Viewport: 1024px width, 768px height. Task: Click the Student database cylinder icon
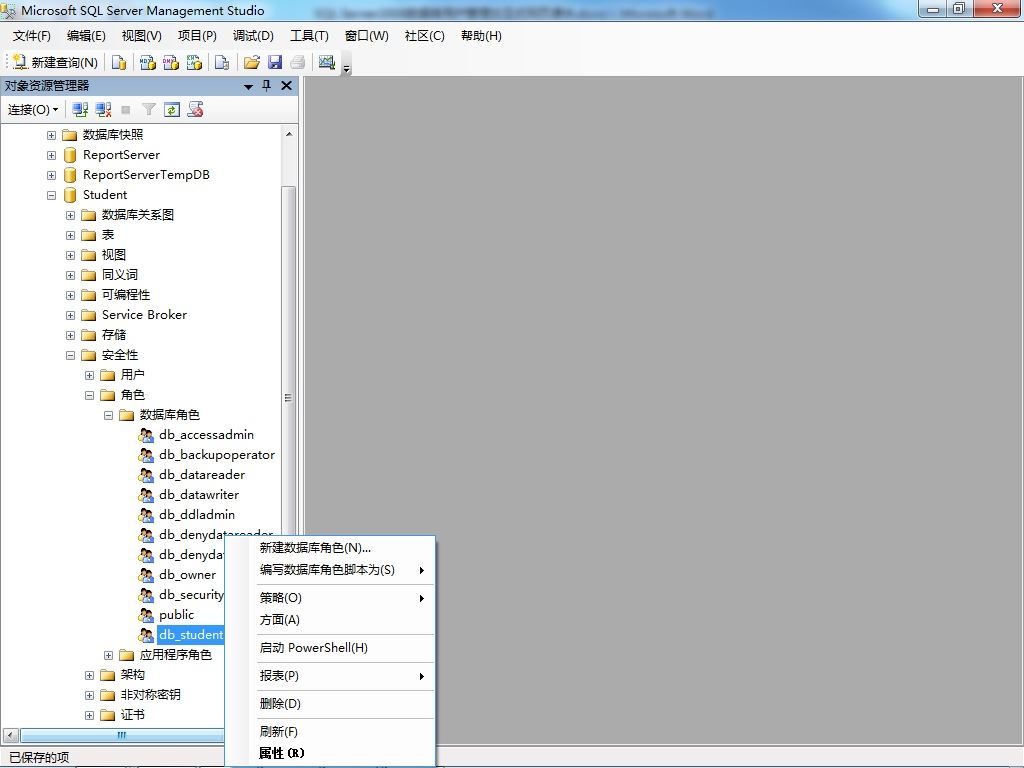click(x=70, y=195)
